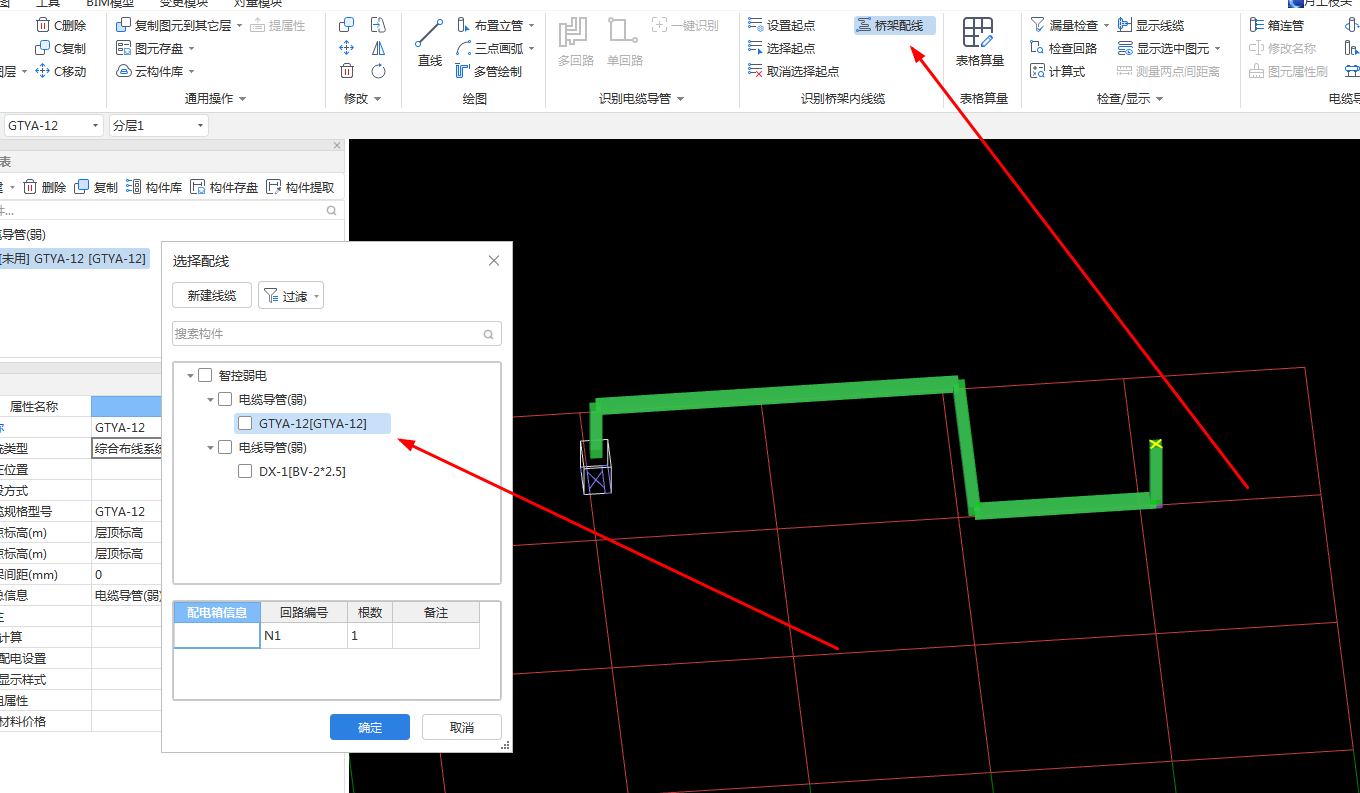Image resolution: width=1360 pixels, height=793 pixels.
Task: Click the move arrows icon in 修改 group
Action: [347, 48]
